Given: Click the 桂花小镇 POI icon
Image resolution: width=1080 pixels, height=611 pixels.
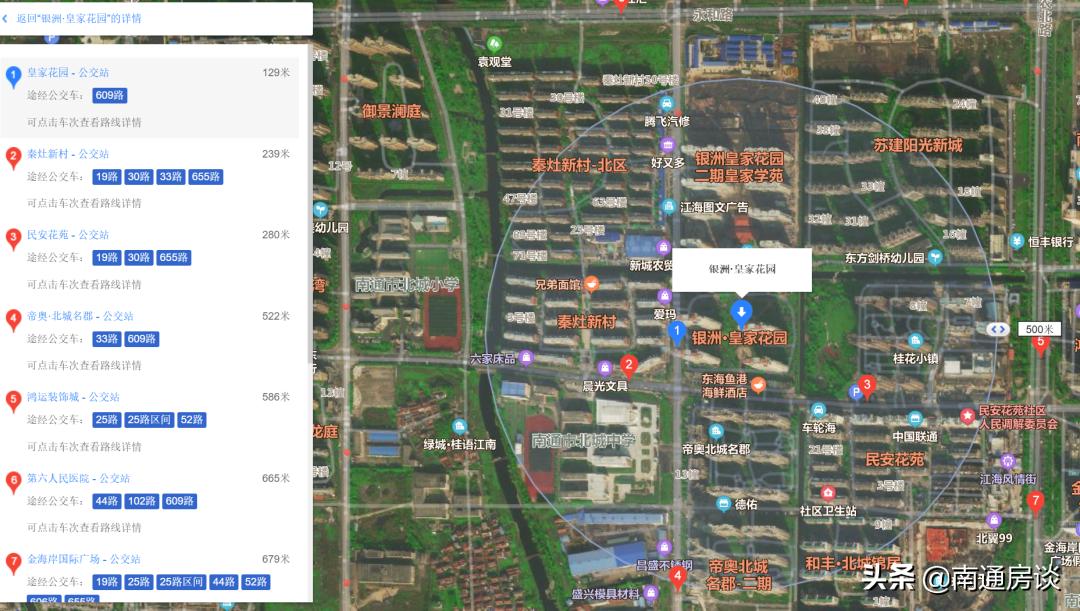Looking at the screenshot, I should coord(915,340).
